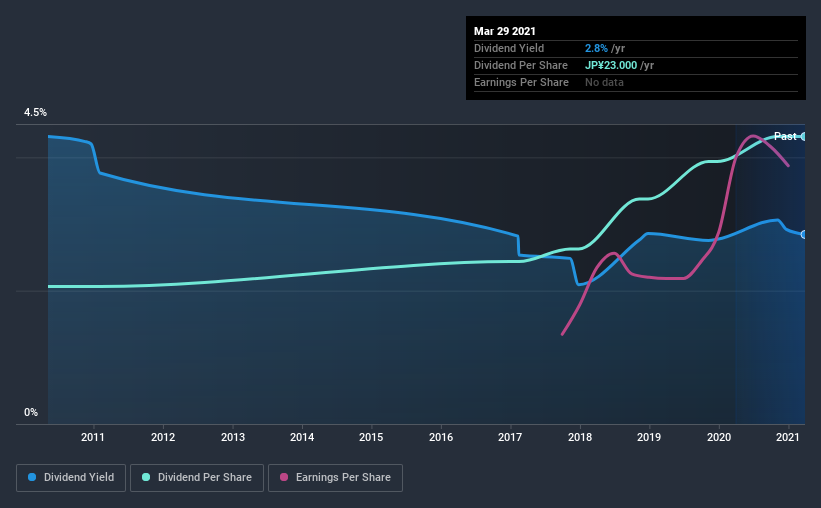This screenshot has width=821, height=508.
Task: Select the 2018 x-axis label
Action: [x=580, y=437]
